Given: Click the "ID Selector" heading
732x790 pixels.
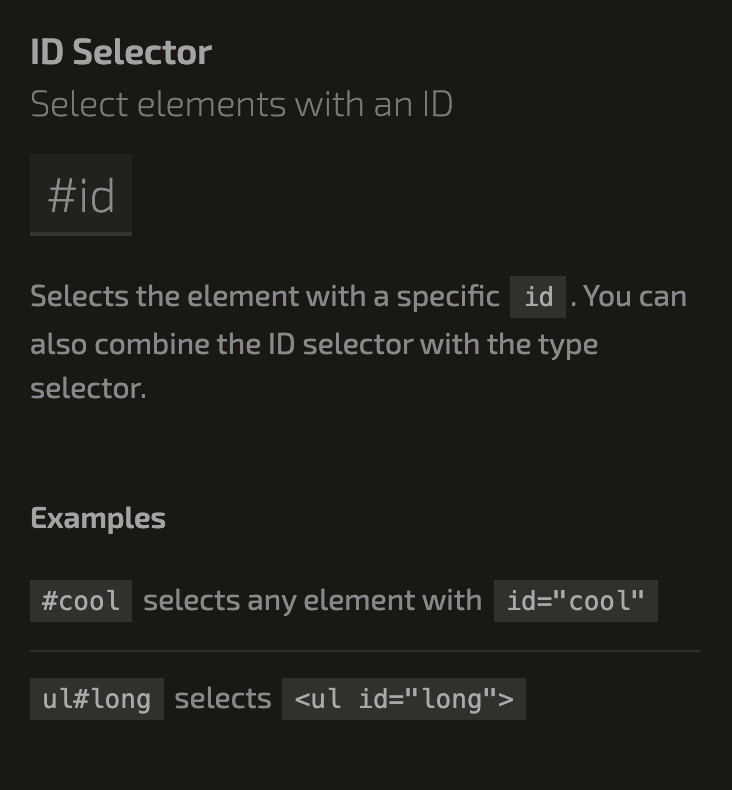Looking at the screenshot, I should (x=121, y=52).
